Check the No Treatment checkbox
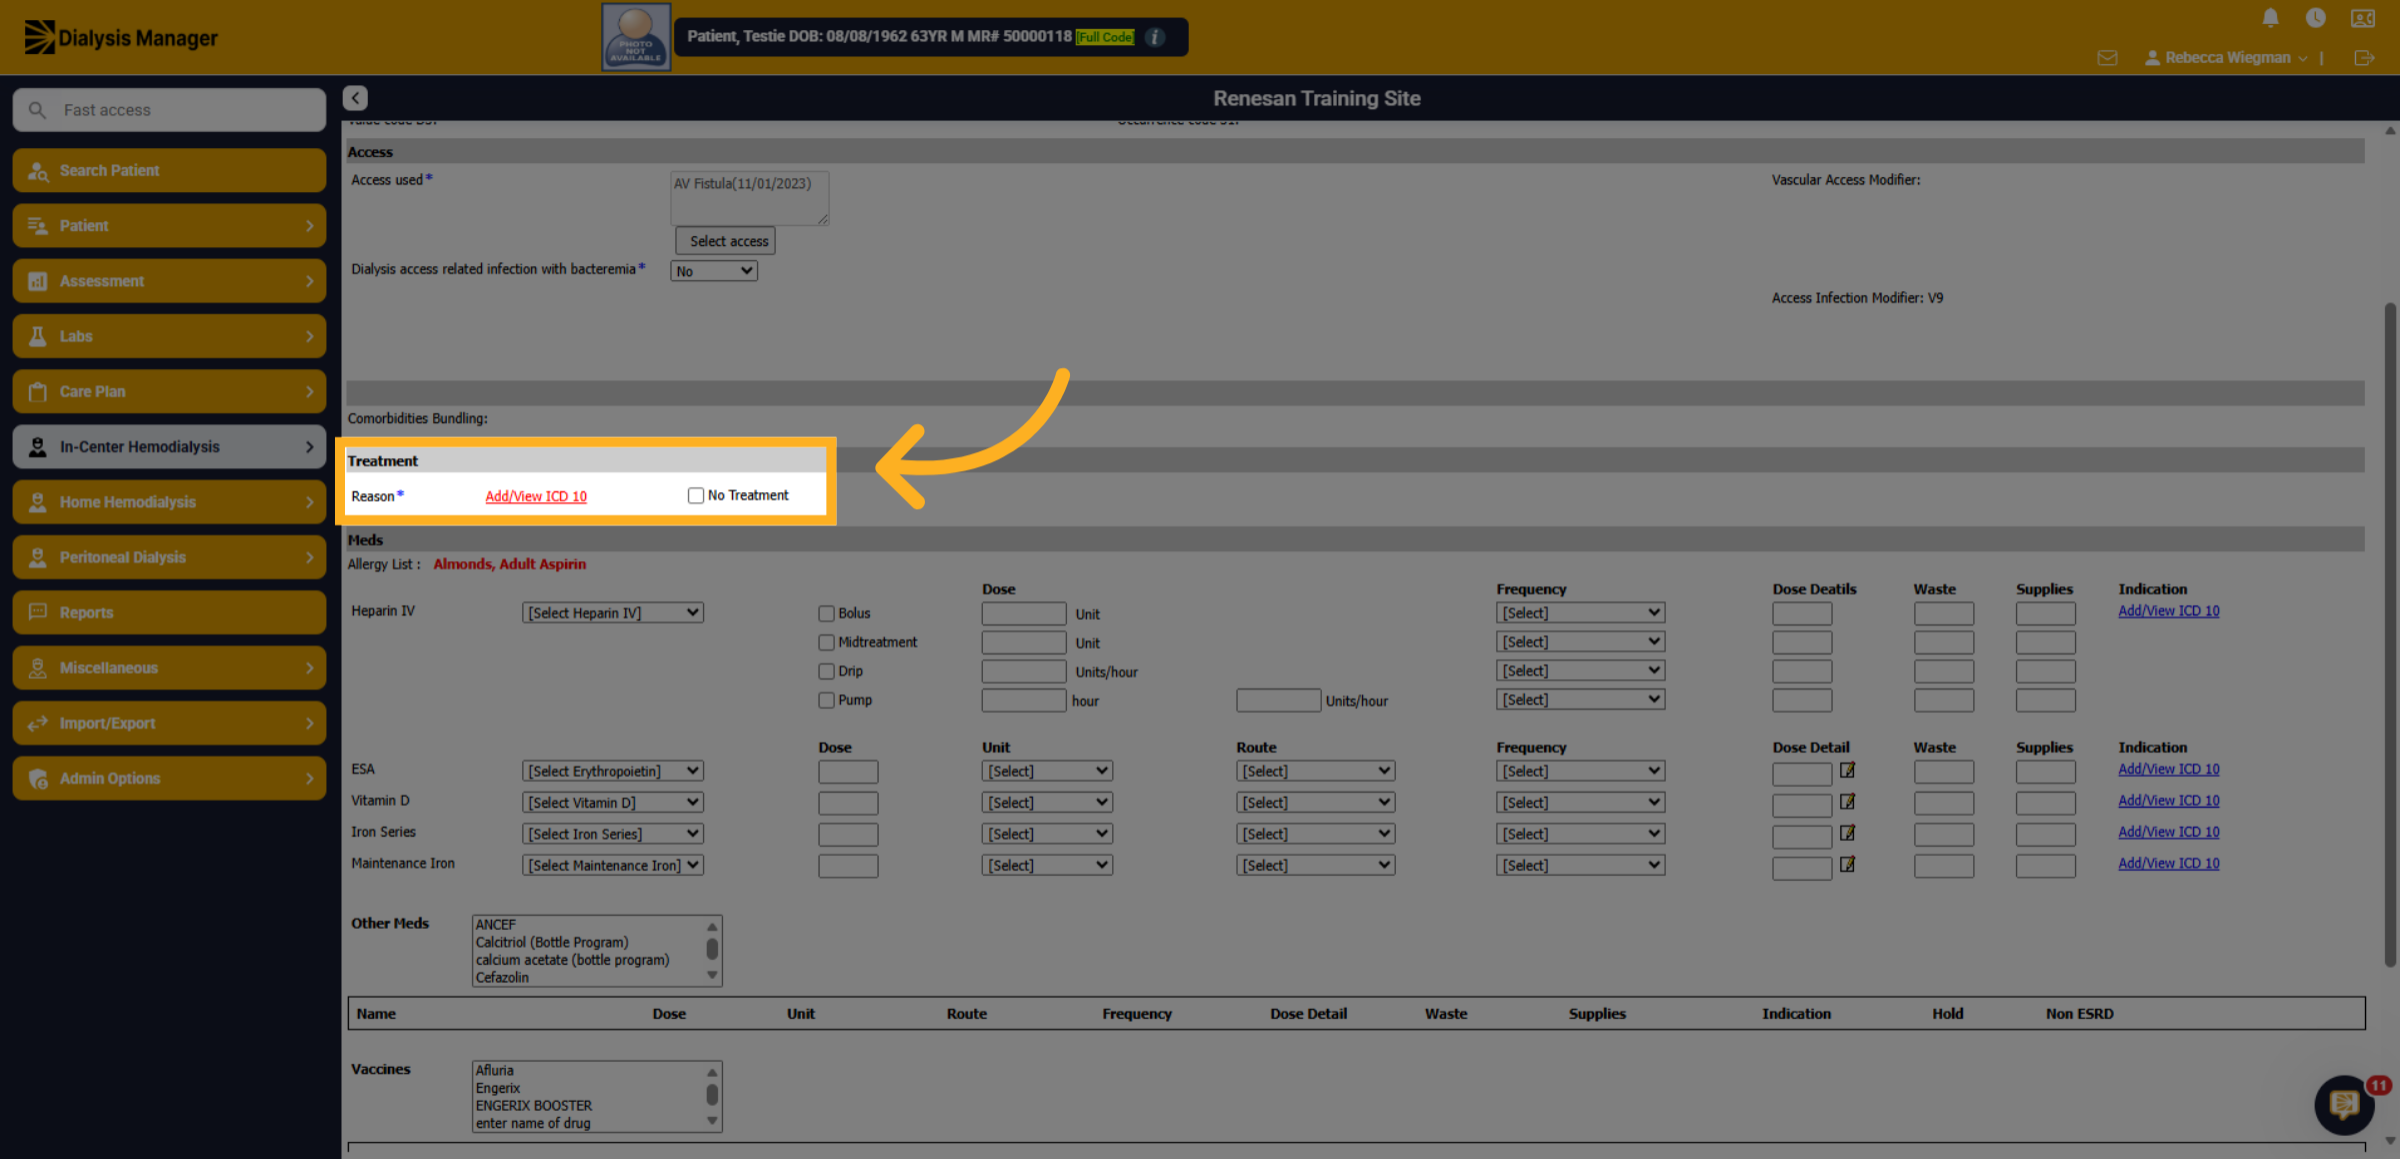Screen dimensions: 2400x1159 (x=695, y=495)
